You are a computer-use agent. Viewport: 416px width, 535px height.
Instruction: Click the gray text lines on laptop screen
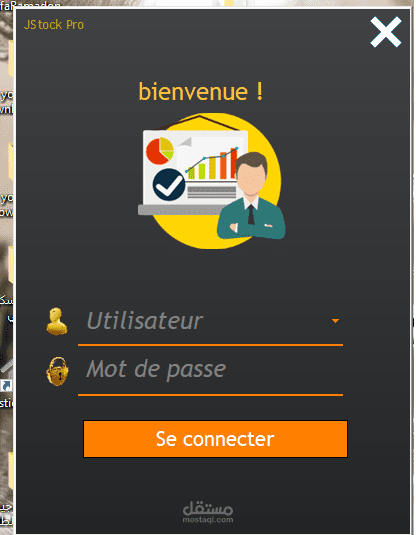212,190
